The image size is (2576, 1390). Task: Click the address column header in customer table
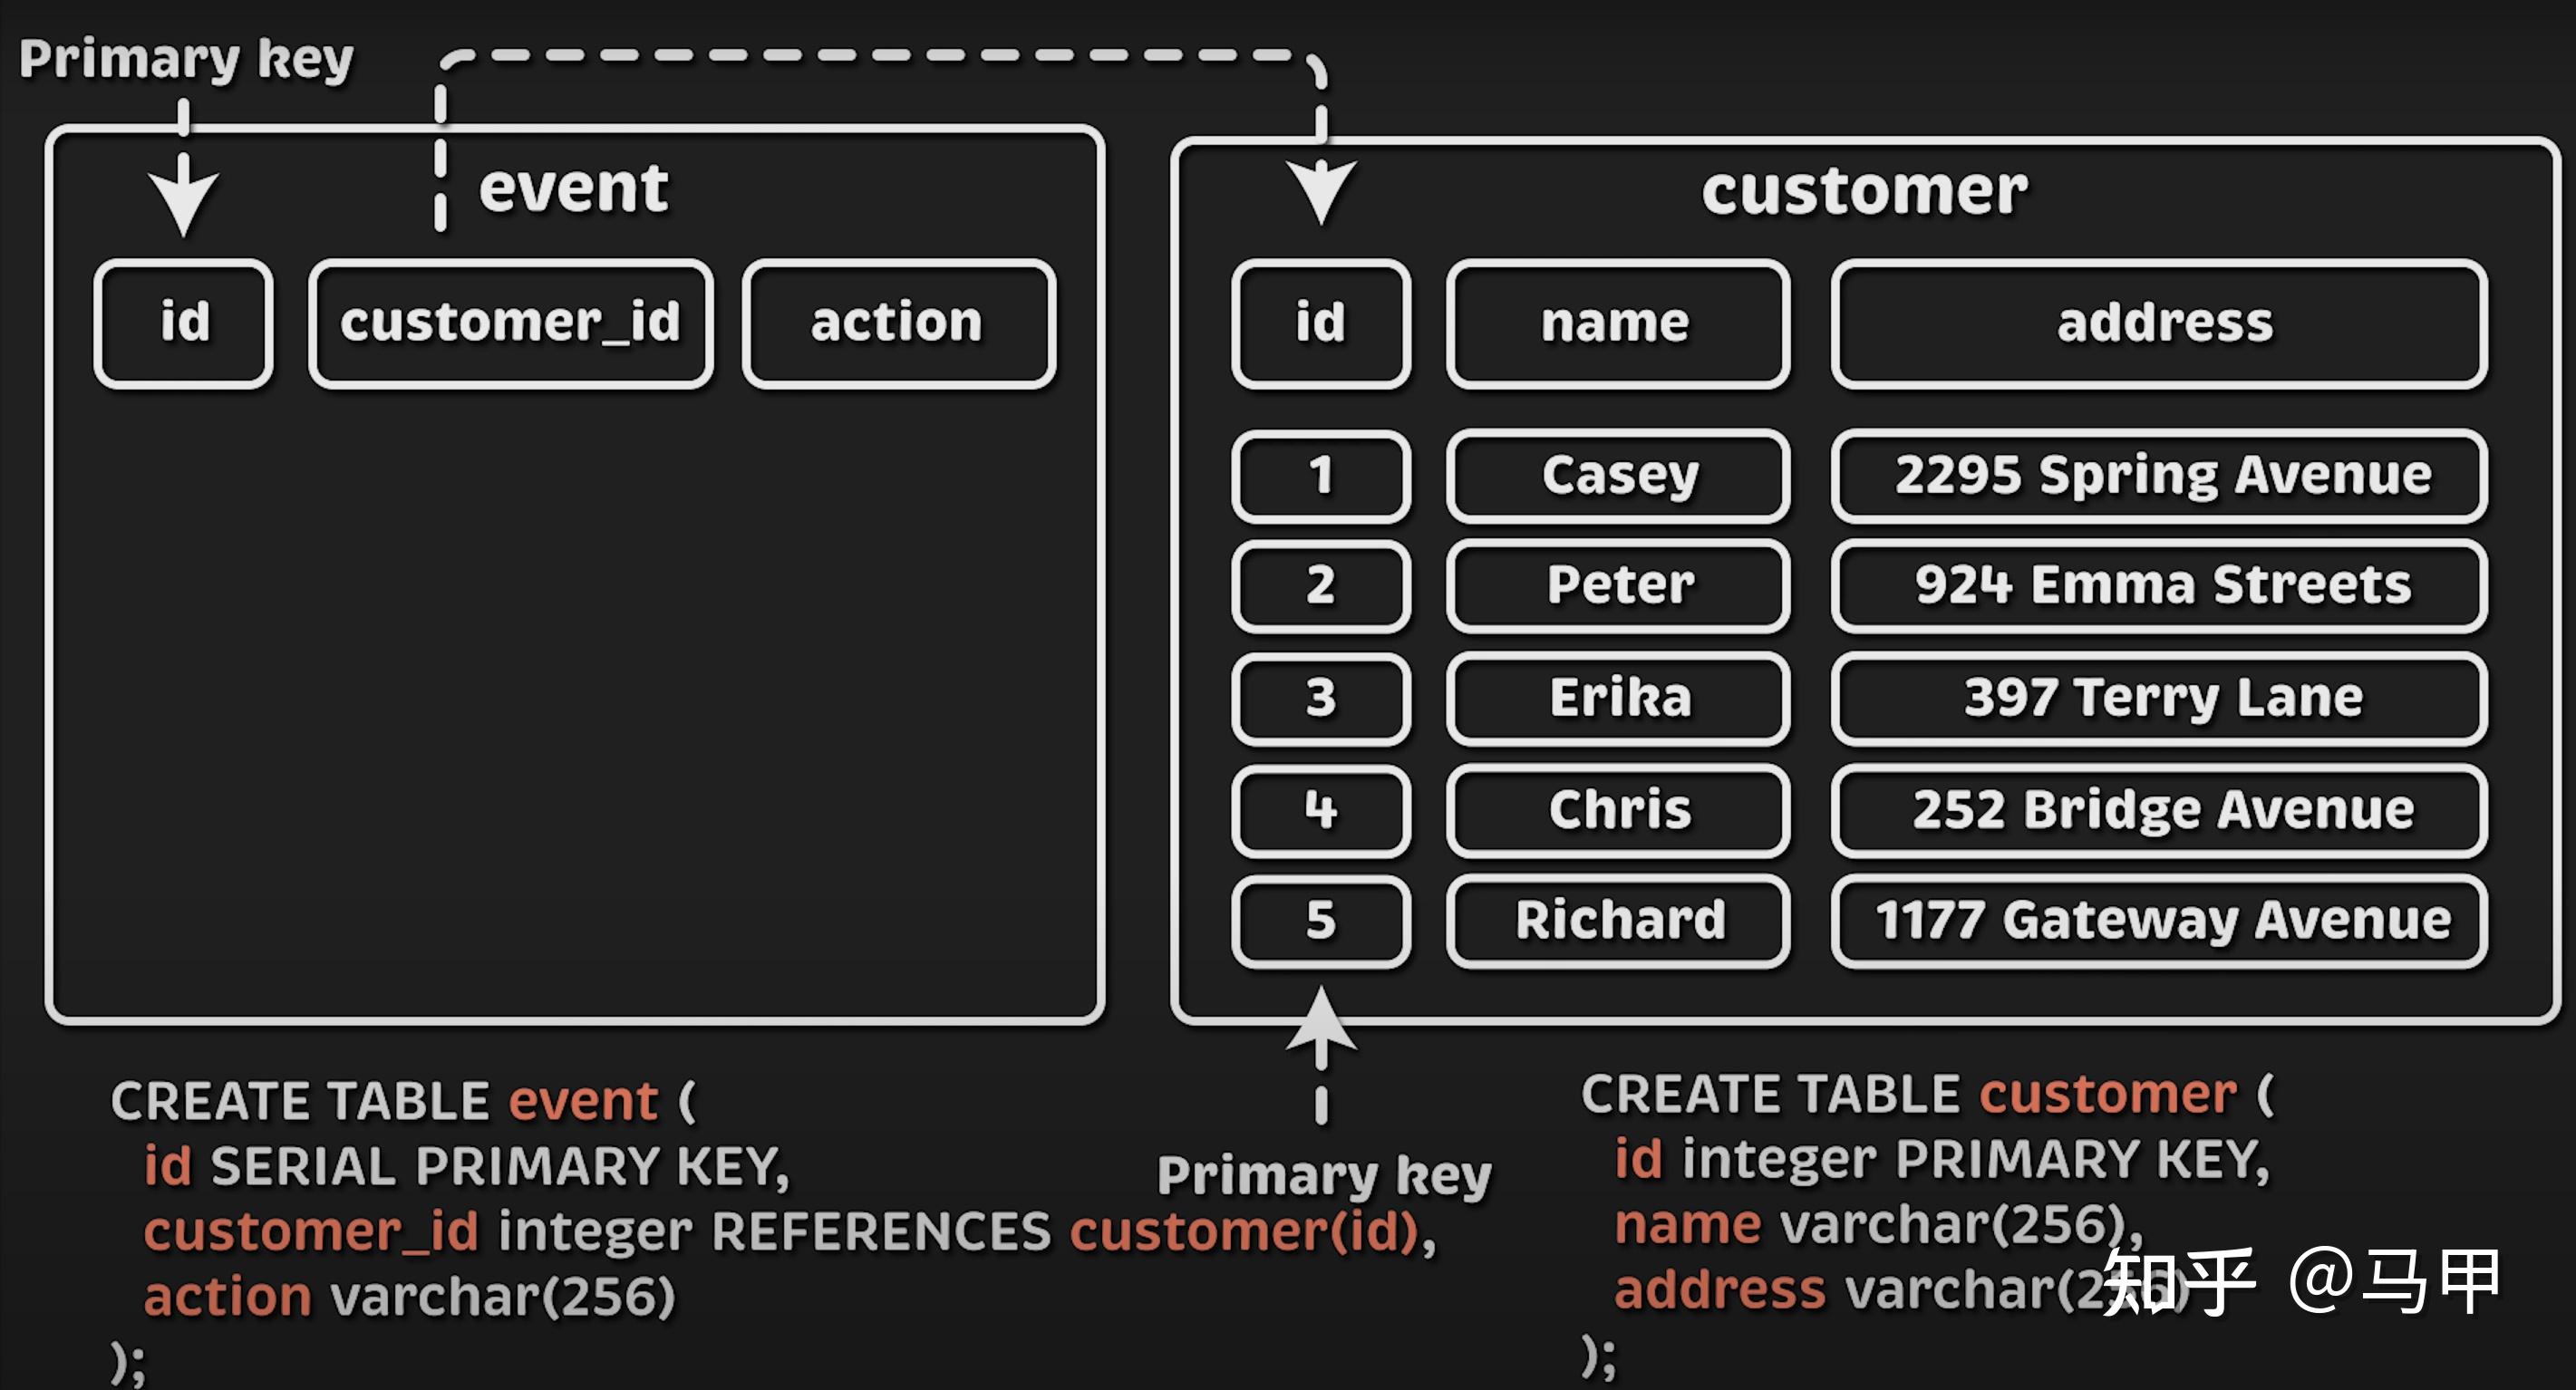coord(2158,322)
